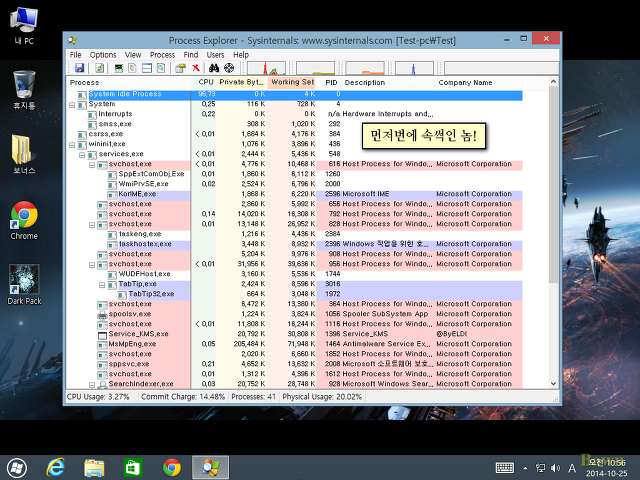Collapse the svchost.exe PID 956 node
Screen dimensions: 640x480
(92, 265)
